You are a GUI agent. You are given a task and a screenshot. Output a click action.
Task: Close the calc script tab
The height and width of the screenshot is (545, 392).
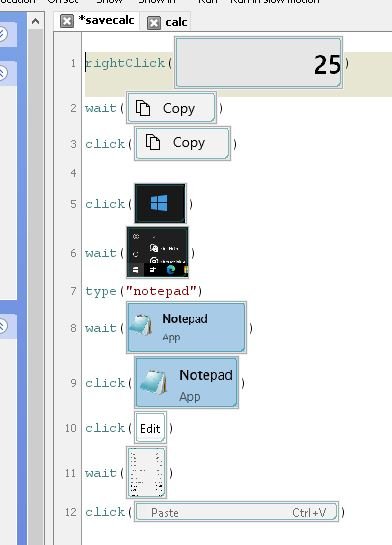click(154, 23)
